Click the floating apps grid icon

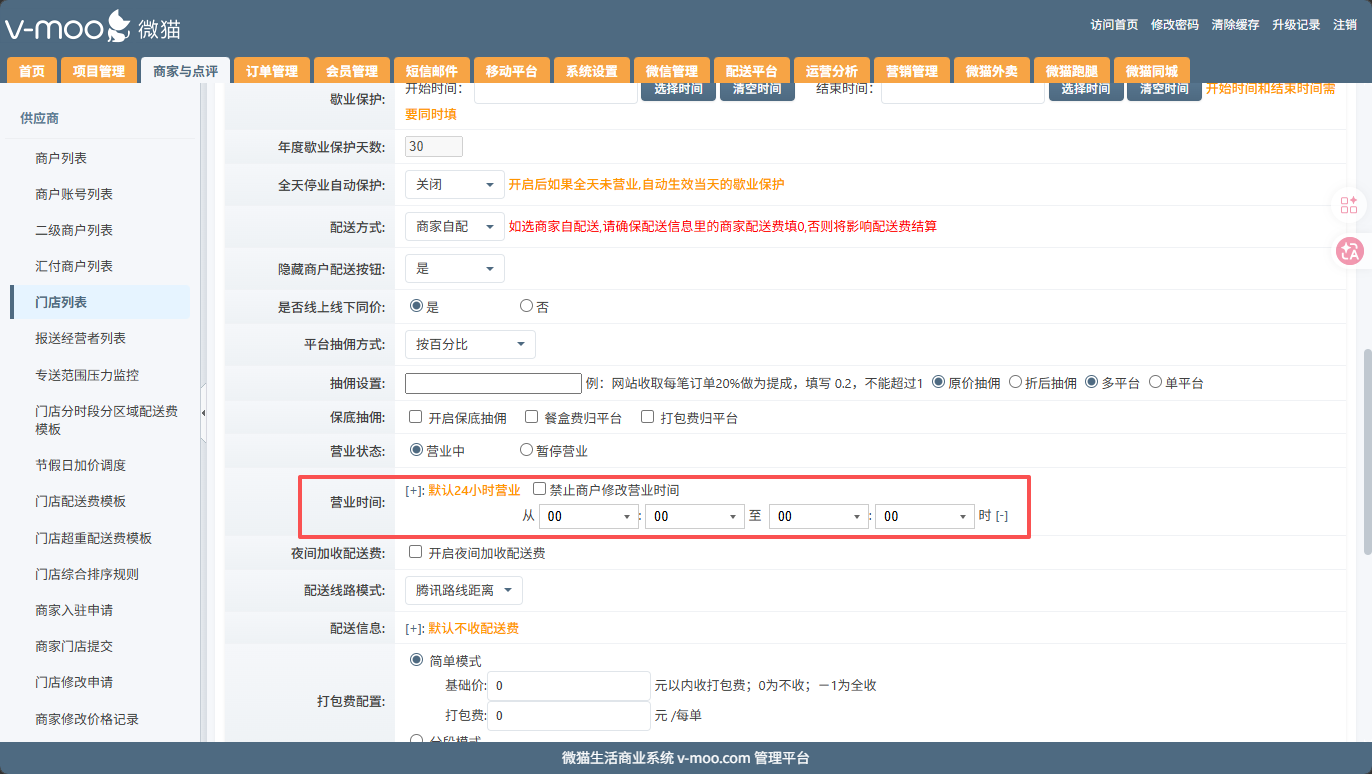(x=1349, y=205)
